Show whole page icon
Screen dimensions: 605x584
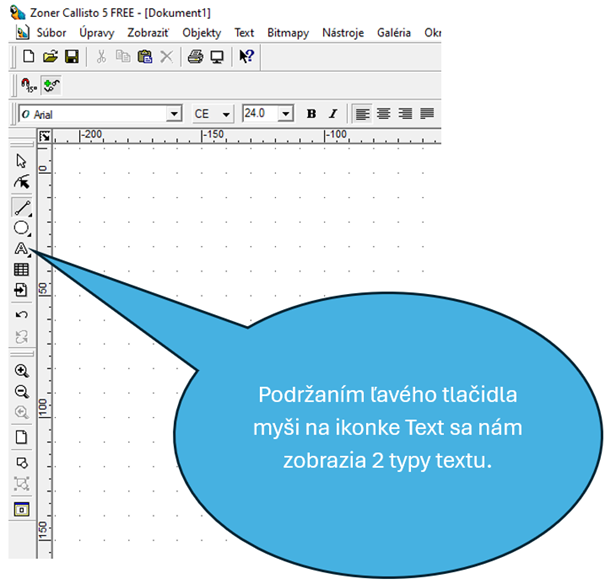[21, 437]
